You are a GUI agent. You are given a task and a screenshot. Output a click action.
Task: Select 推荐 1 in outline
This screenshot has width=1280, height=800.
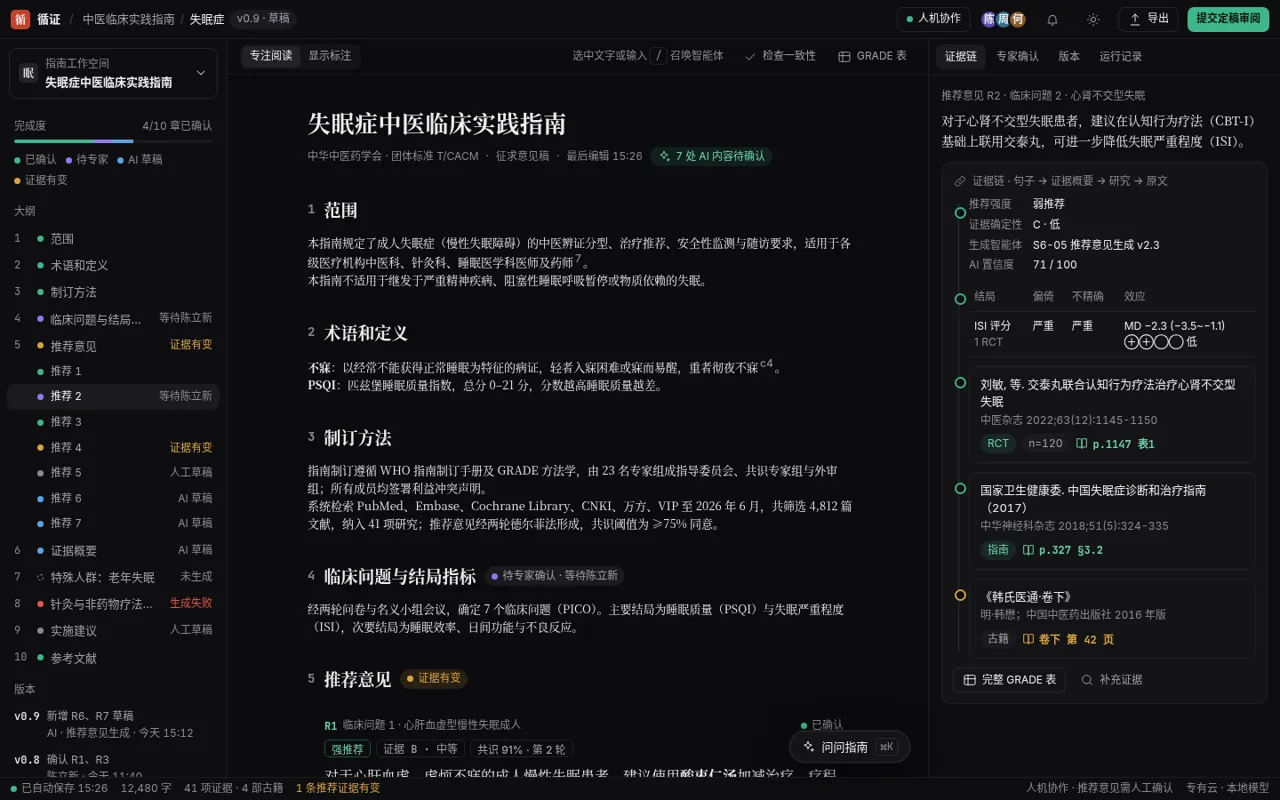pos(113,371)
